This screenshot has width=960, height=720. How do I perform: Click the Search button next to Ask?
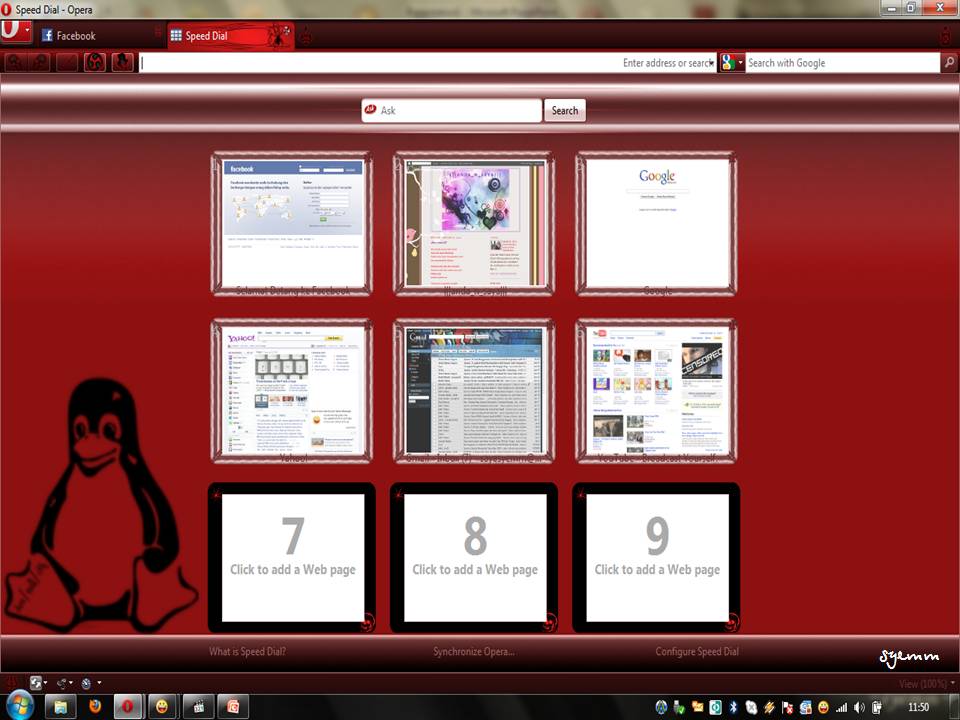(x=564, y=111)
